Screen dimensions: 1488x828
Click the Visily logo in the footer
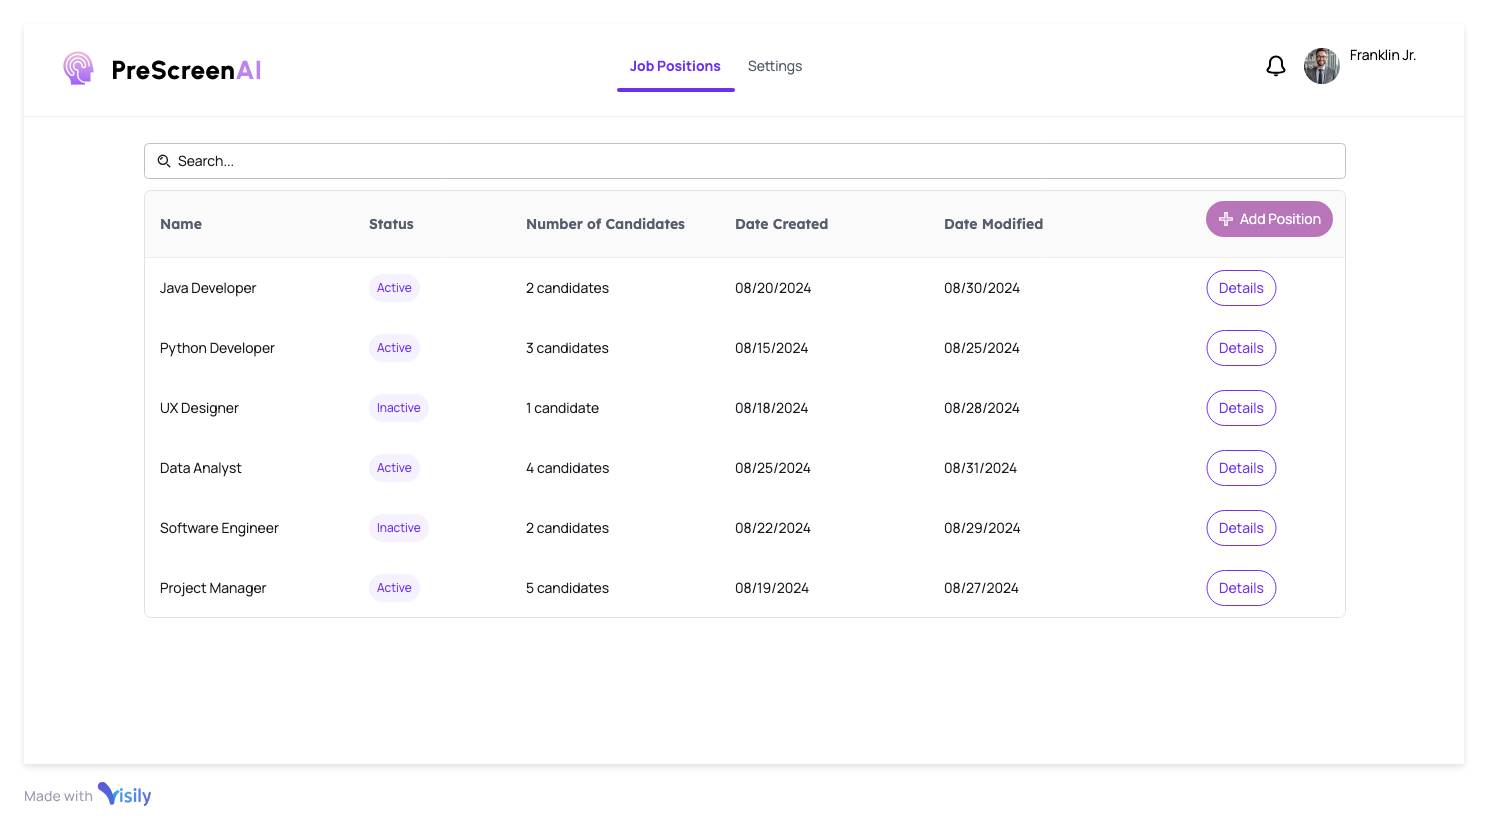pyautogui.click(x=125, y=795)
